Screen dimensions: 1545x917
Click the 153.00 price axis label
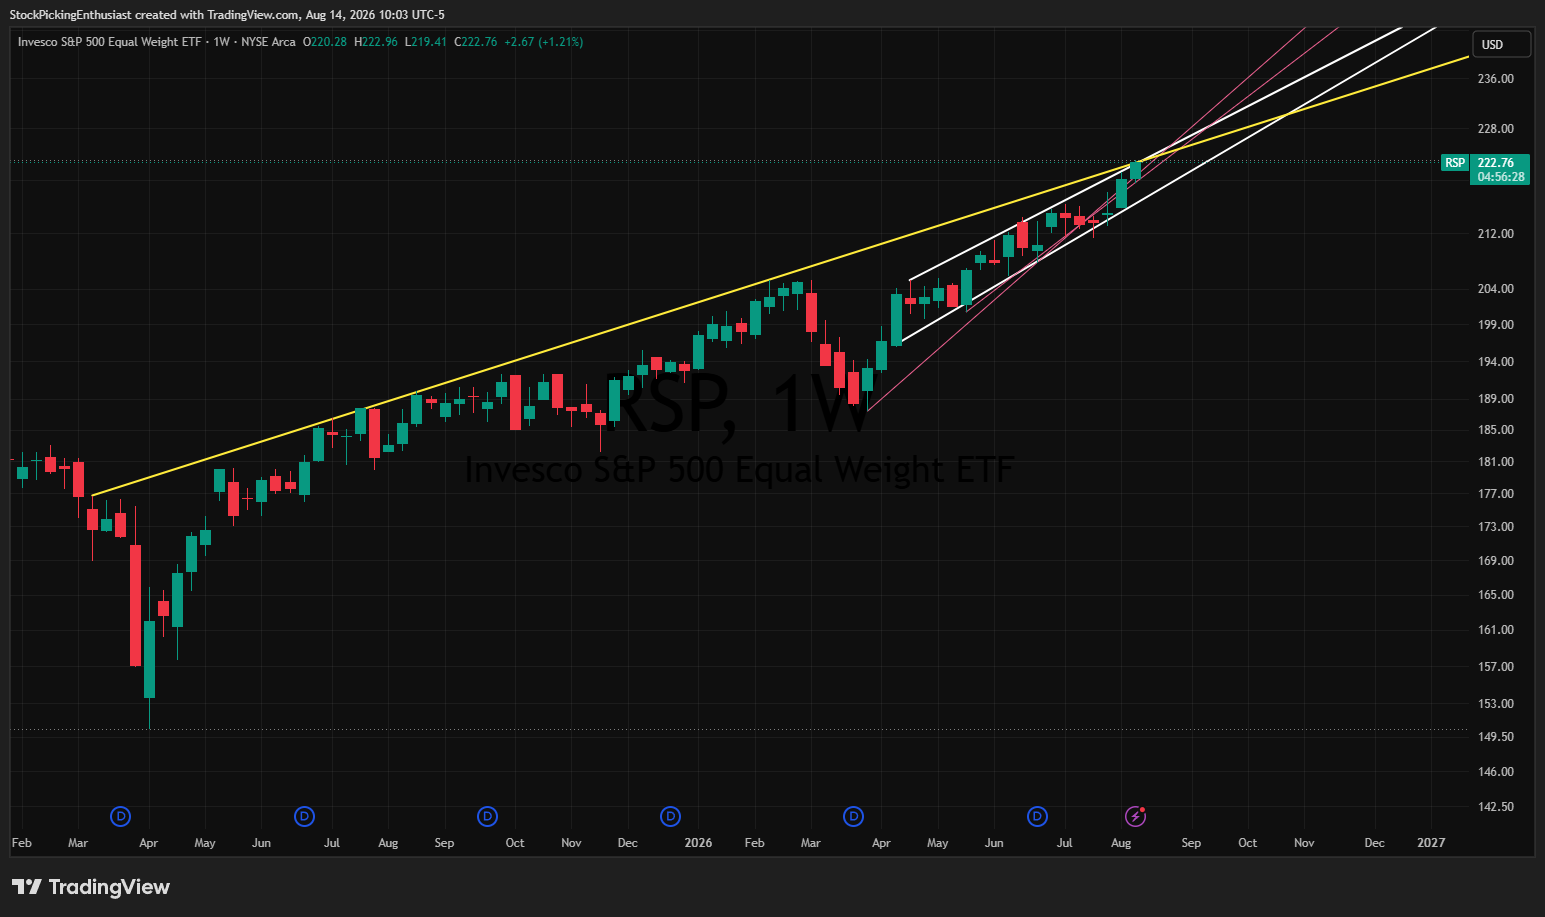pyautogui.click(x=1495, y=704)
